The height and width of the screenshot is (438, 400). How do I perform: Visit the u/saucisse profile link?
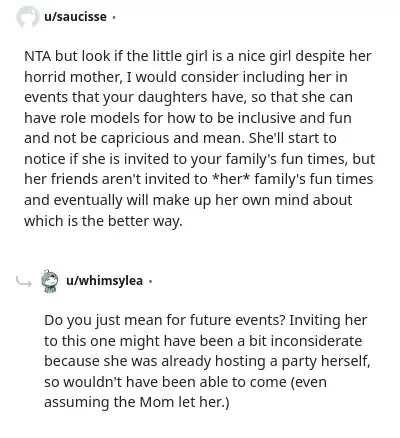pyautogui.click(x=75, y=17)
